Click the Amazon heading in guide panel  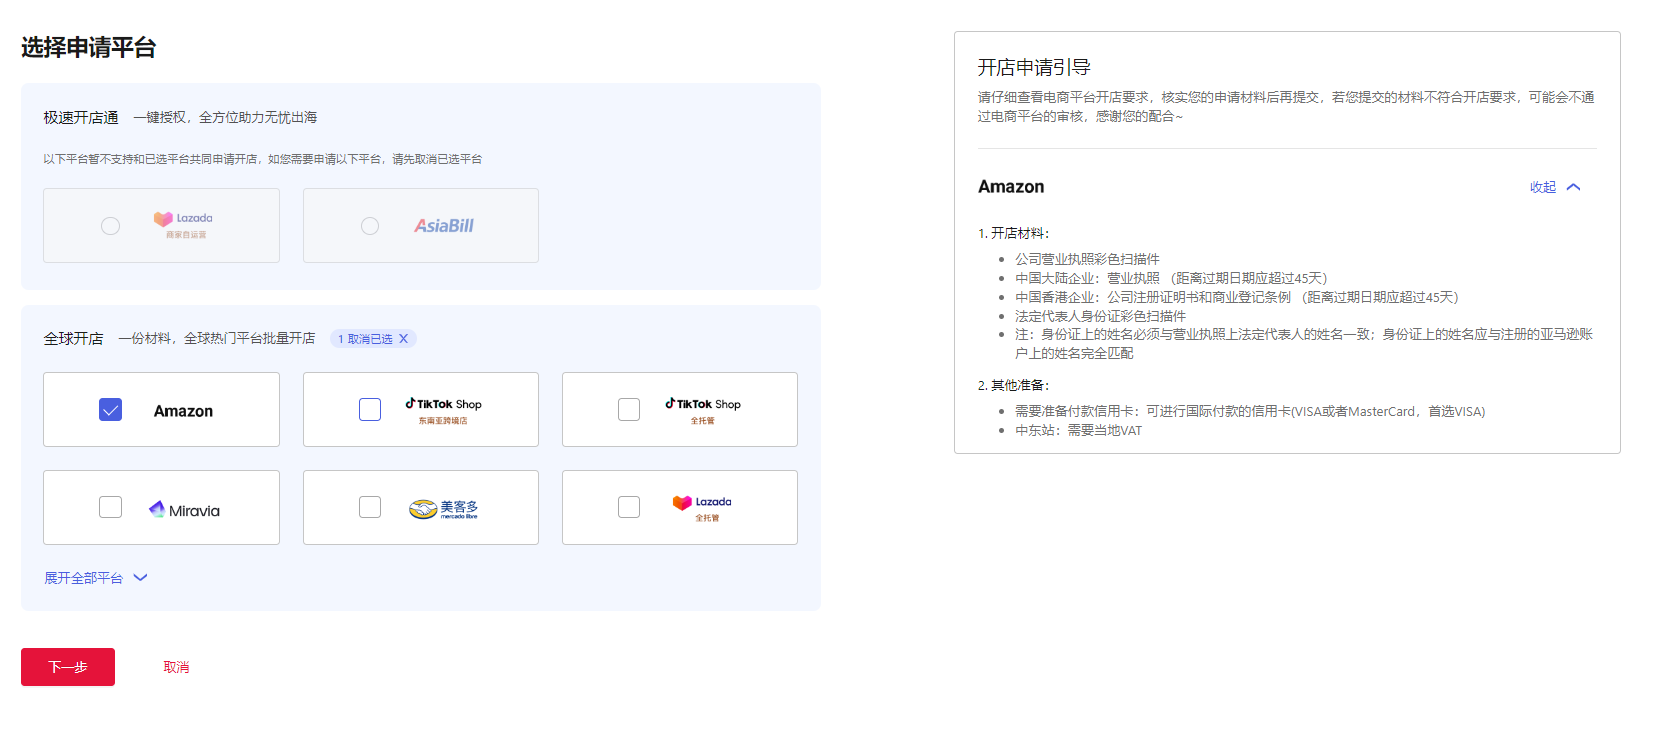pos(1011,187)
